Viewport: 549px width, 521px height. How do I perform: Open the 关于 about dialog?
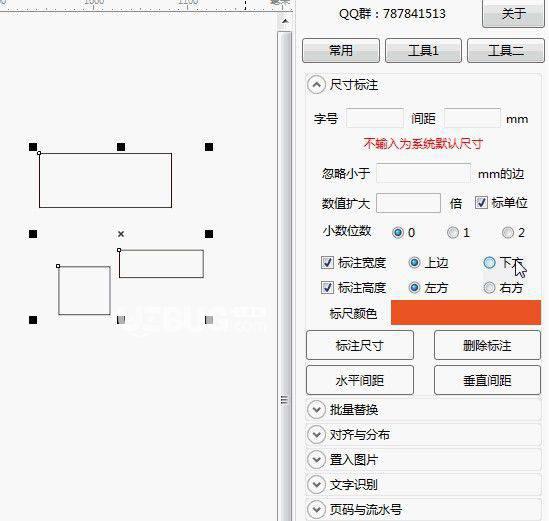513,14
